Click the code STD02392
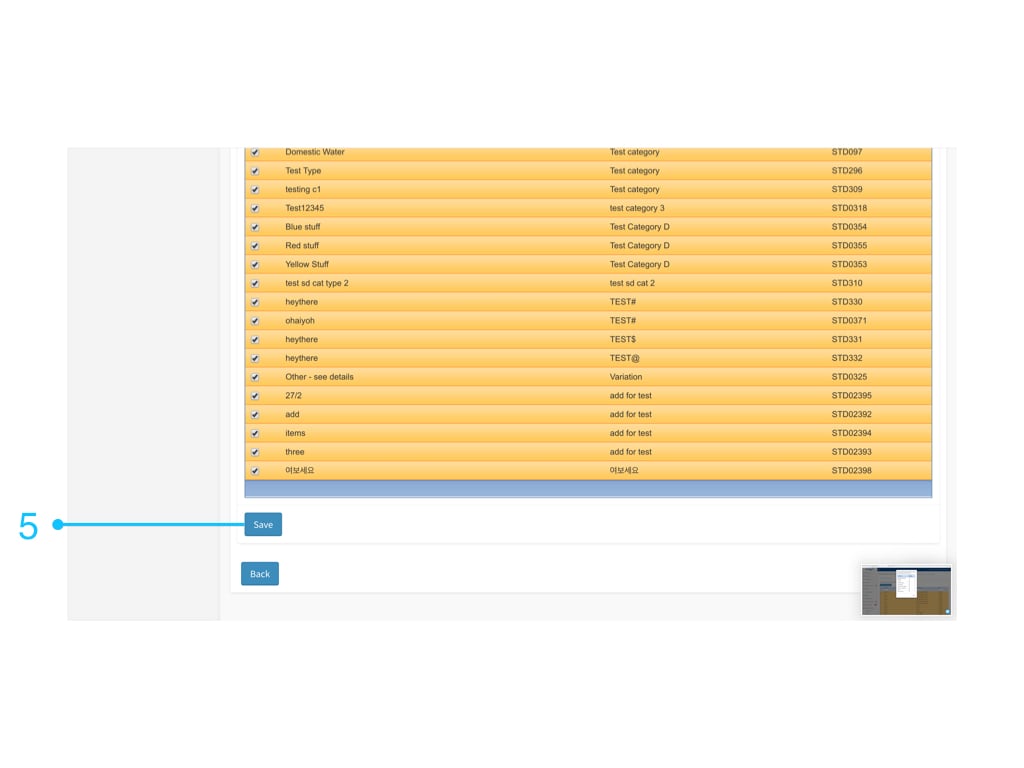Screen dimensions: 1024x768 tap(852, 415)
